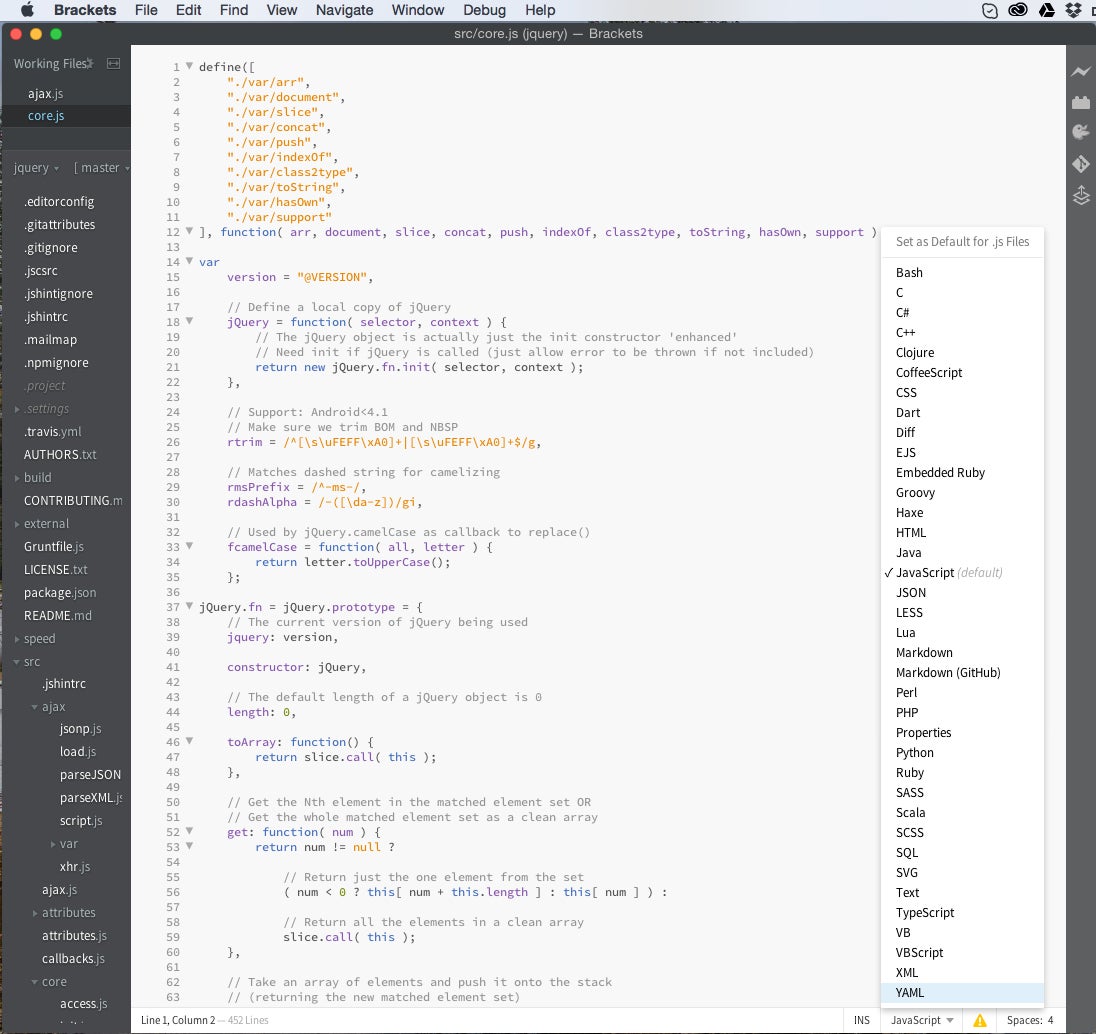1096x1034 pixels.
Task: Open the Debug menu
Action: pyautogui.click(x=484, y=10)
